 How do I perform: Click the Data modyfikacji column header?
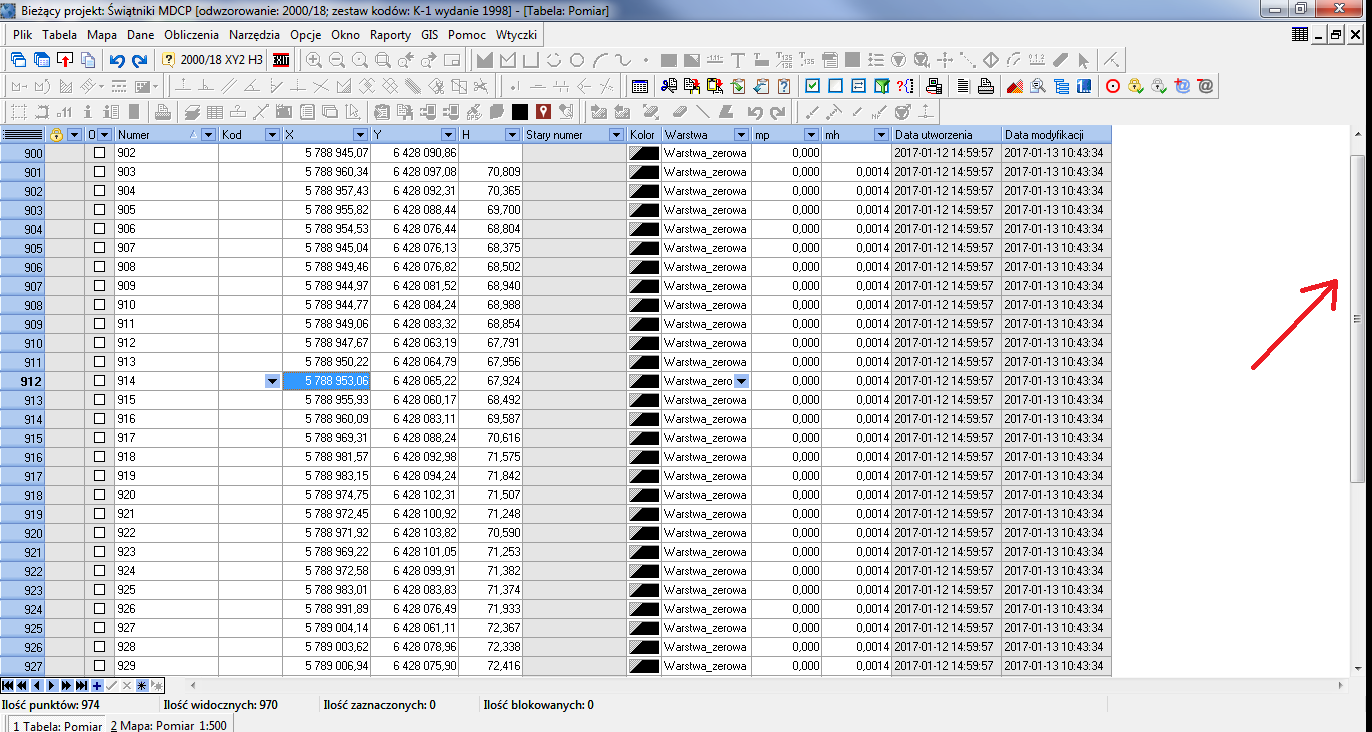click(x=1056, y=134)
